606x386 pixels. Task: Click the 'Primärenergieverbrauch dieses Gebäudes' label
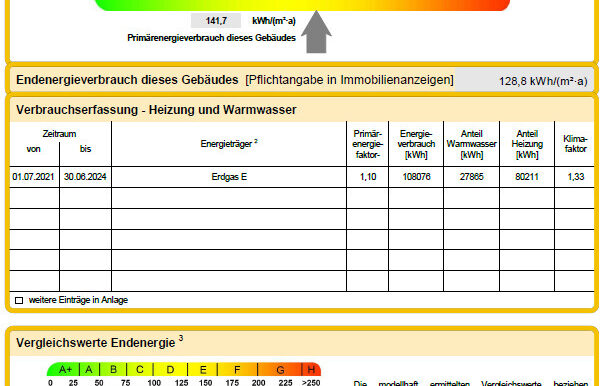click(x=211, y=38)
